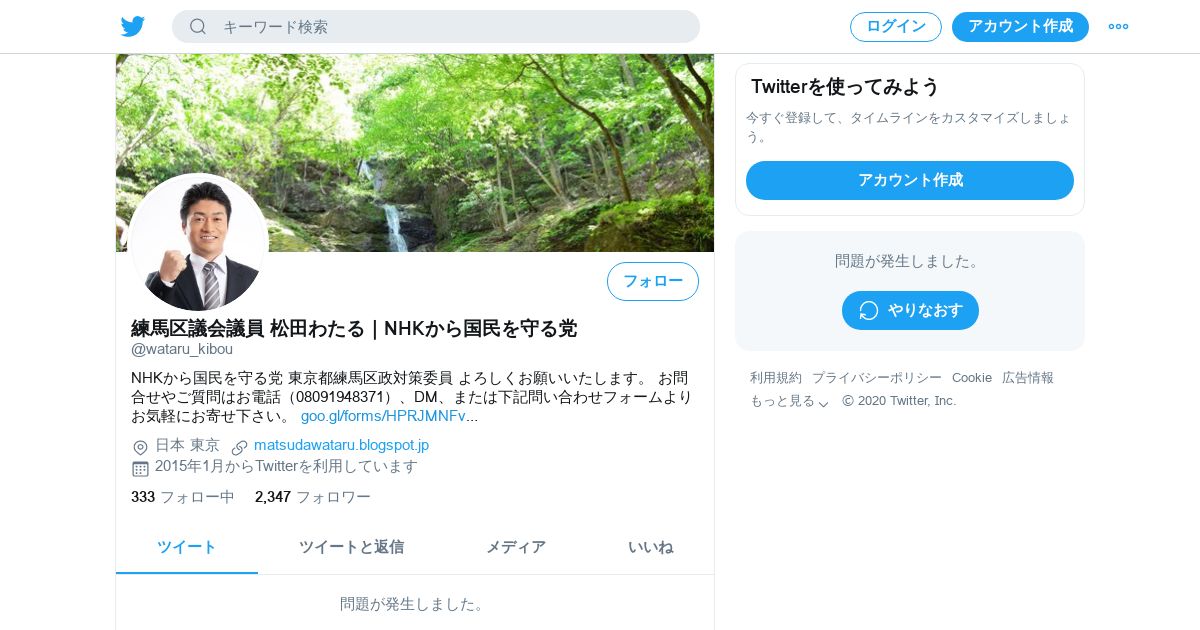The image size is (1200, 630).
Task: Open matsudawataru.blogspot.jp link
Action: (x=341, y=445)
